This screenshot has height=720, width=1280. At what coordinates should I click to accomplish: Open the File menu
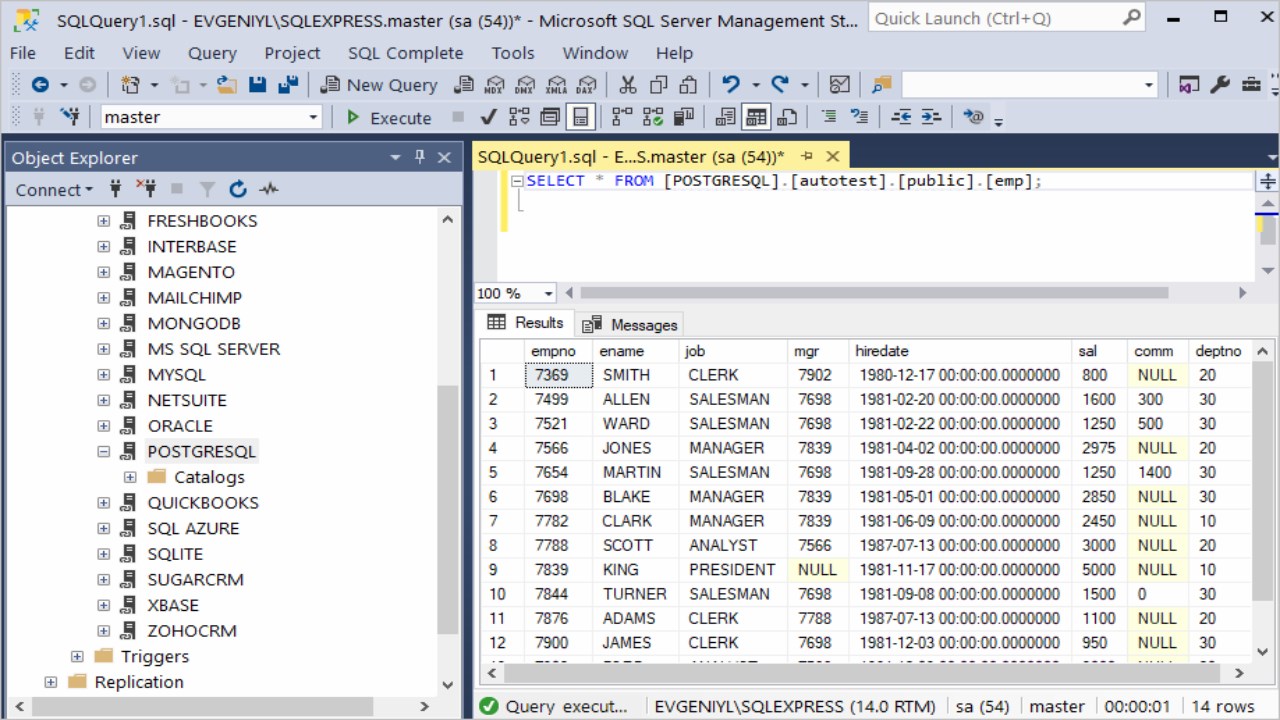pos(22,53)
